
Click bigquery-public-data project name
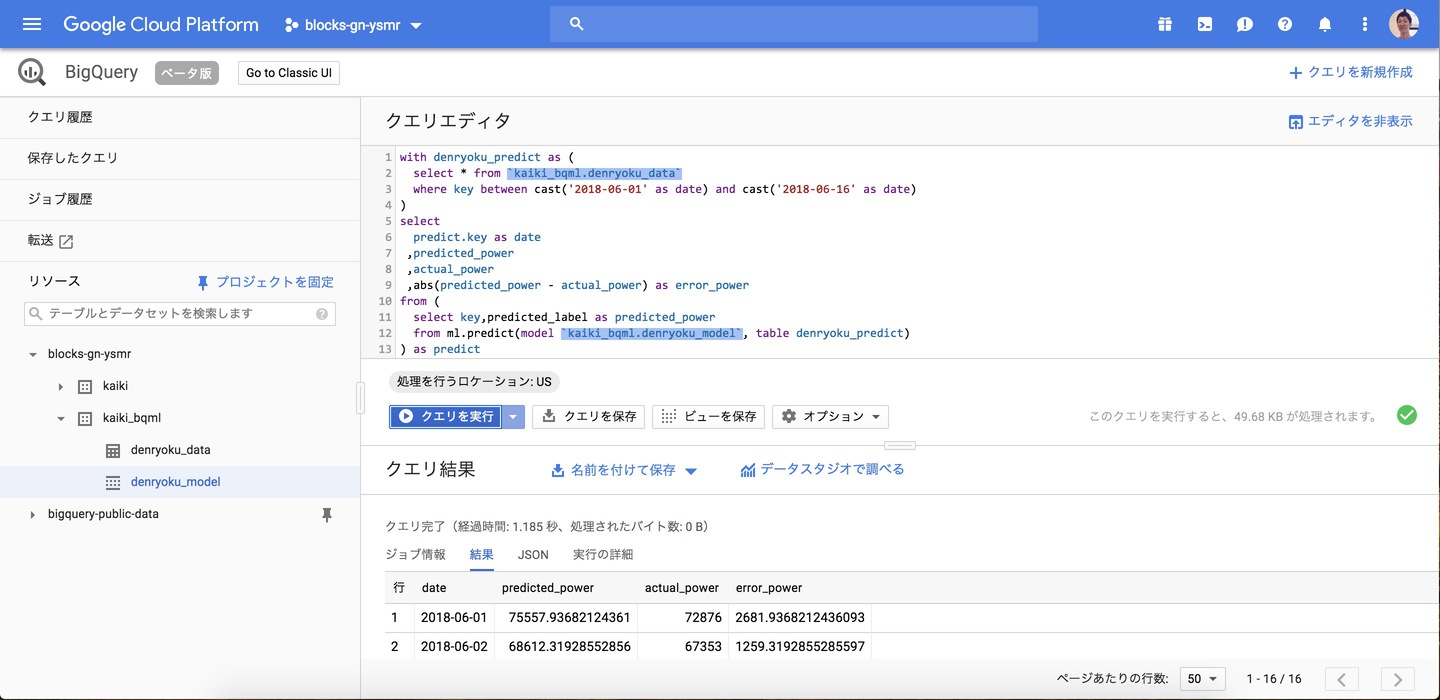tap(103, 514)
